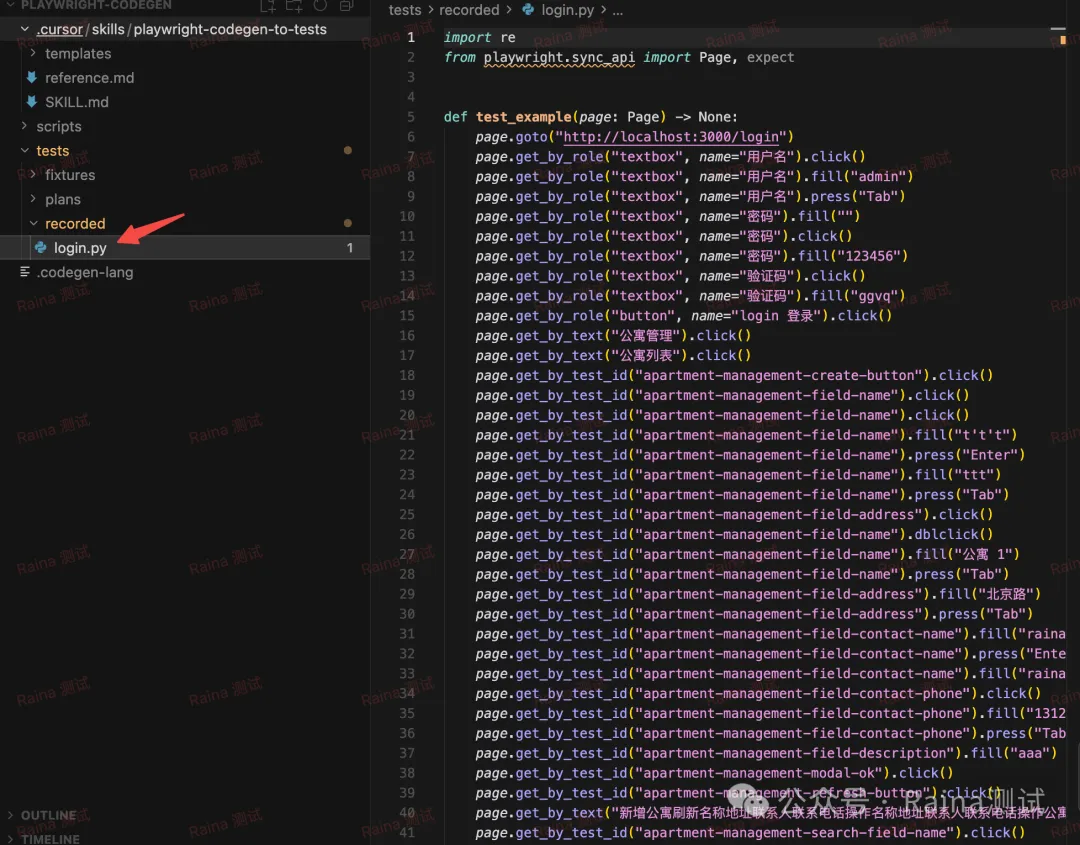Collapse the recorded folder

pos(33,223)
